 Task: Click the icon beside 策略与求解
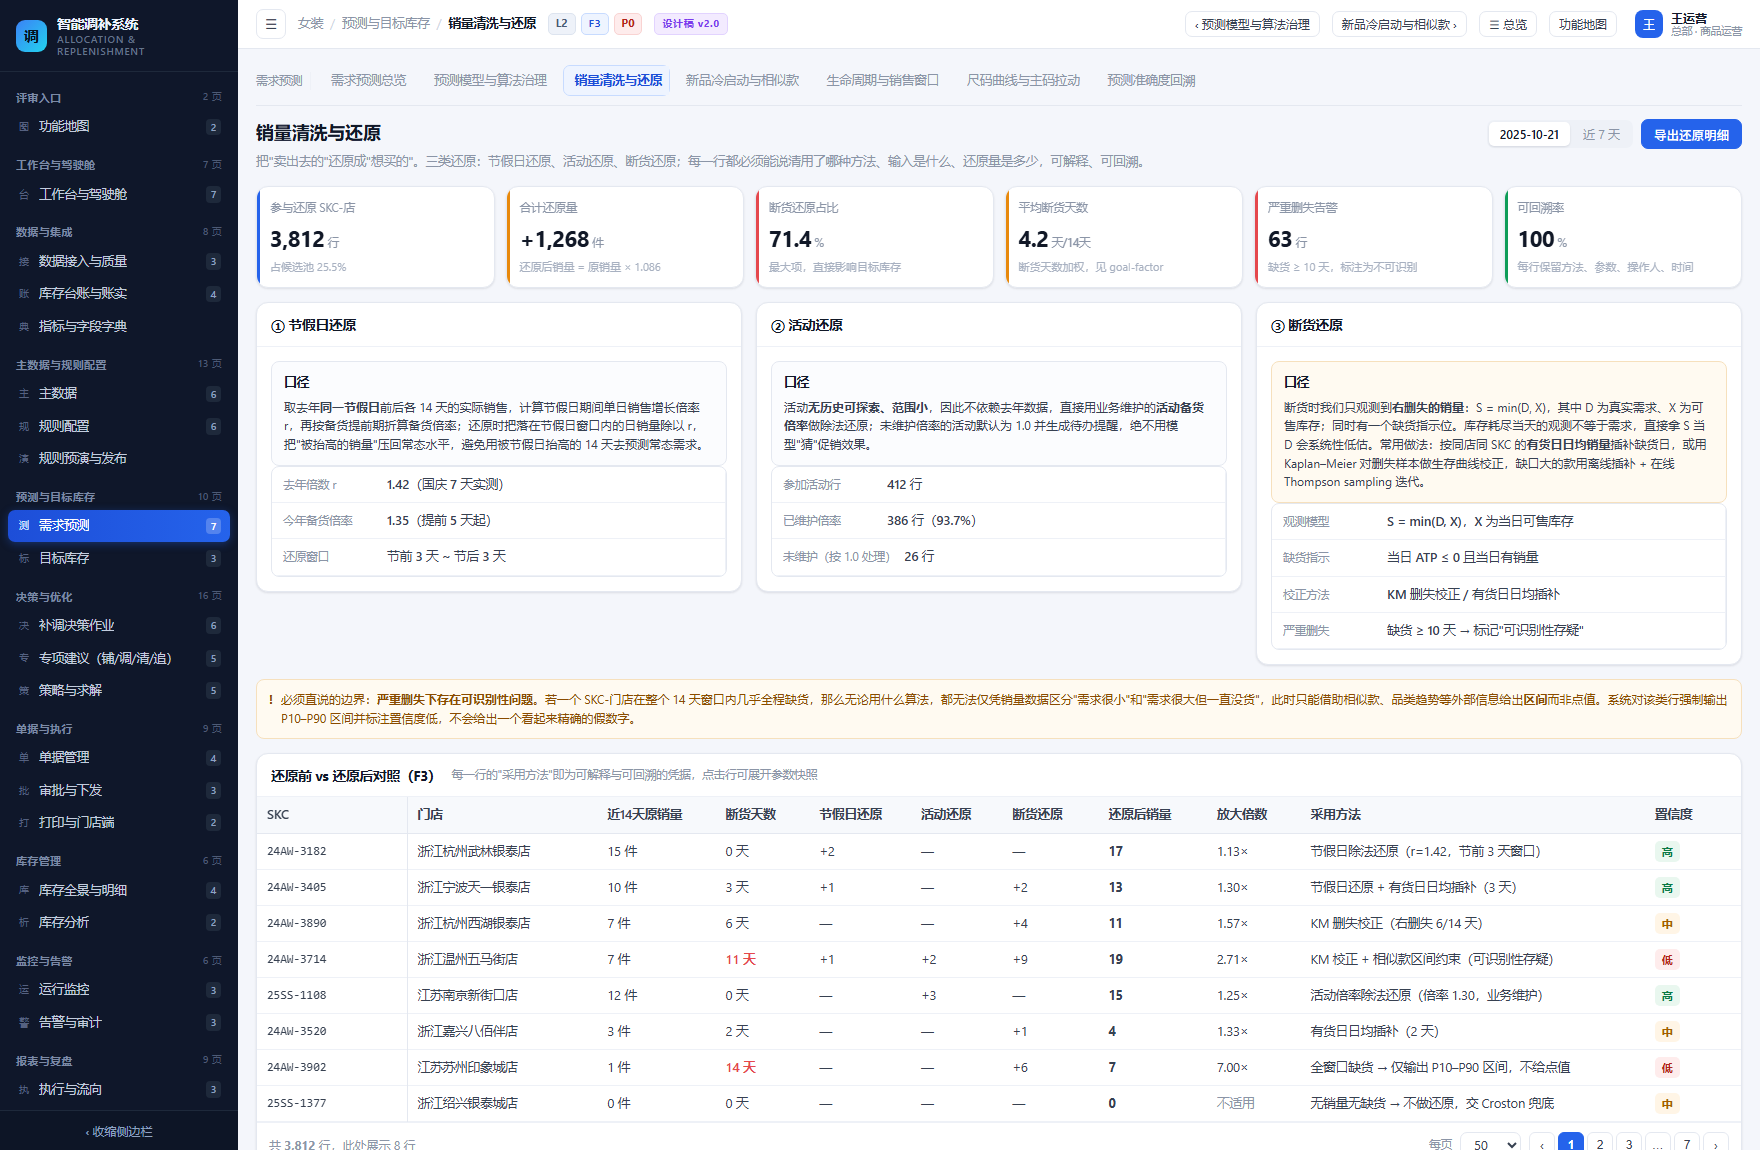click(24, 691)
